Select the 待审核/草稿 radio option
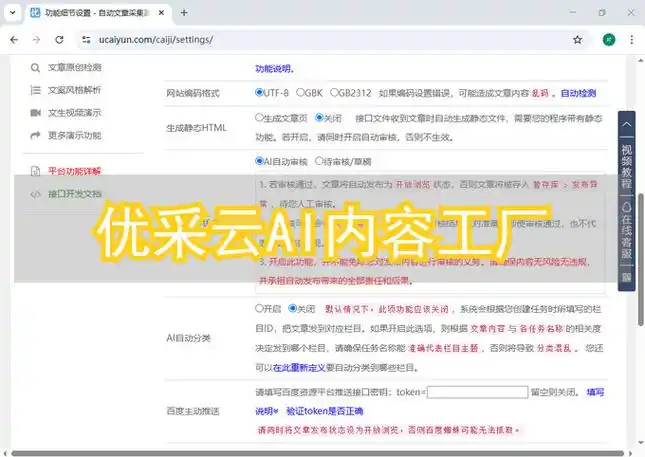The height and width of the screenshot is (457, 645). [x=319, y=161]
